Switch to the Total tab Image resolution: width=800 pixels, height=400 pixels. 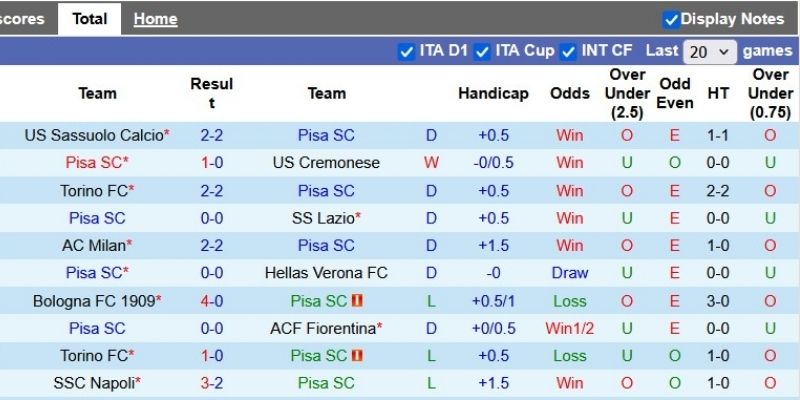(89, 19)
